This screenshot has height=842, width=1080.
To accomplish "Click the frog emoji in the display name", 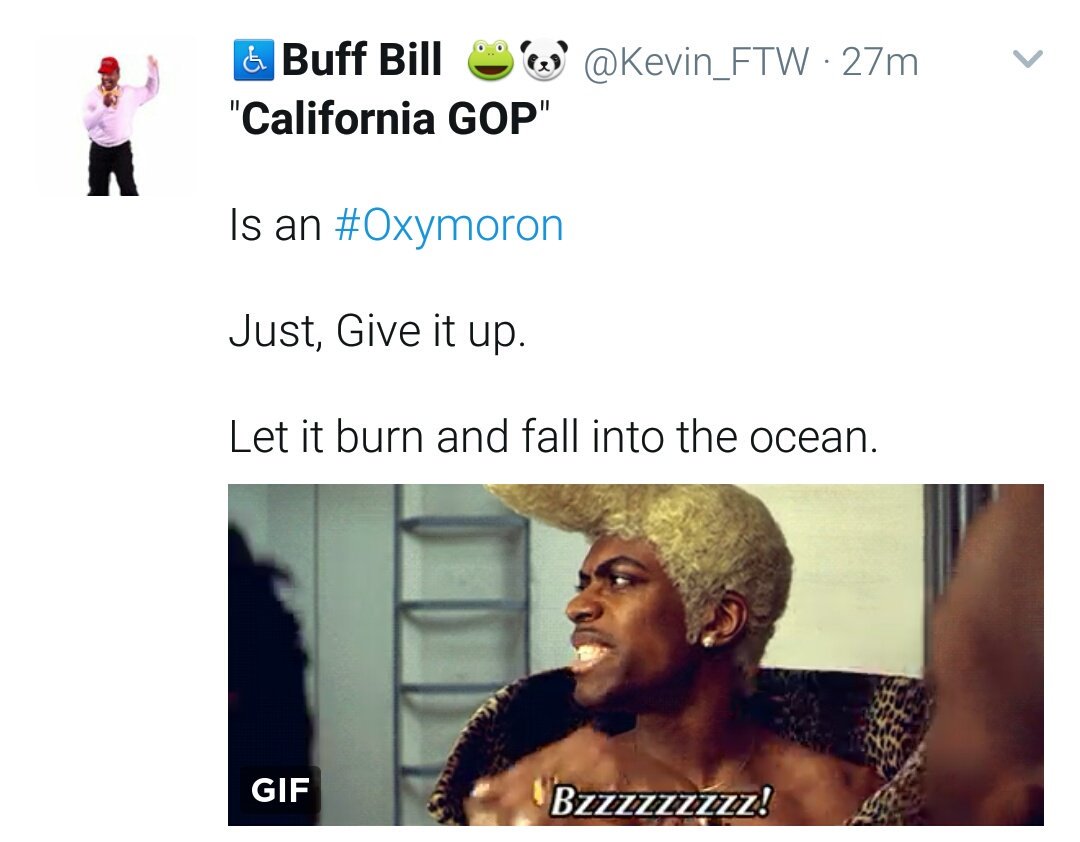I will point(490,61).
